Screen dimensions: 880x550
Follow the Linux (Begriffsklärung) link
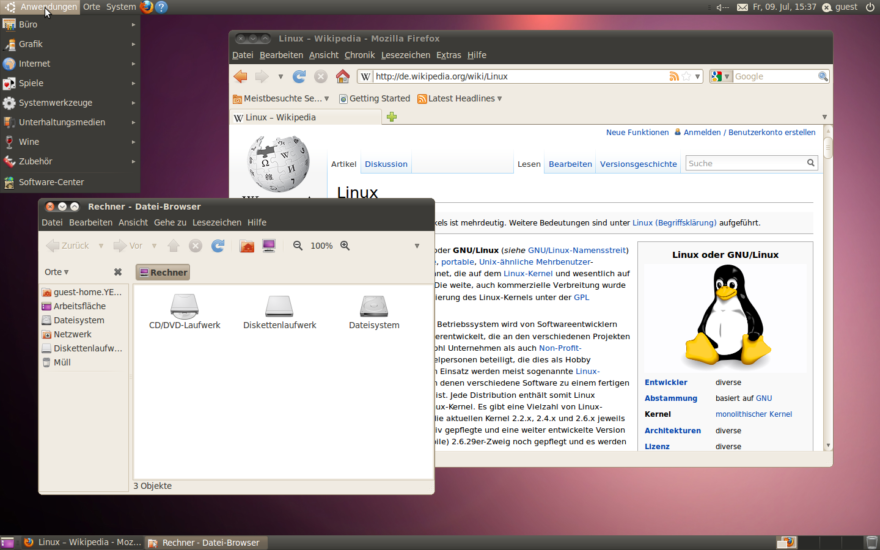(674, 223)
